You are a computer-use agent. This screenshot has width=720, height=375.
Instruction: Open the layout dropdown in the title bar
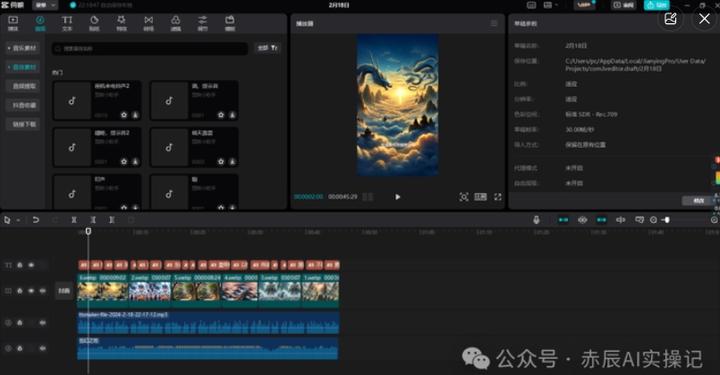tap(551, 5)
